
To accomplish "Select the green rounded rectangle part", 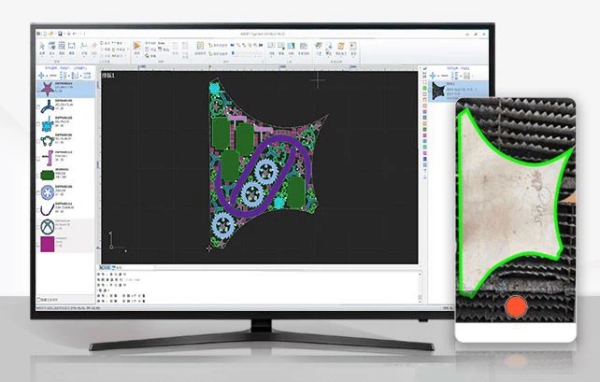I will [x=47, y=175].
